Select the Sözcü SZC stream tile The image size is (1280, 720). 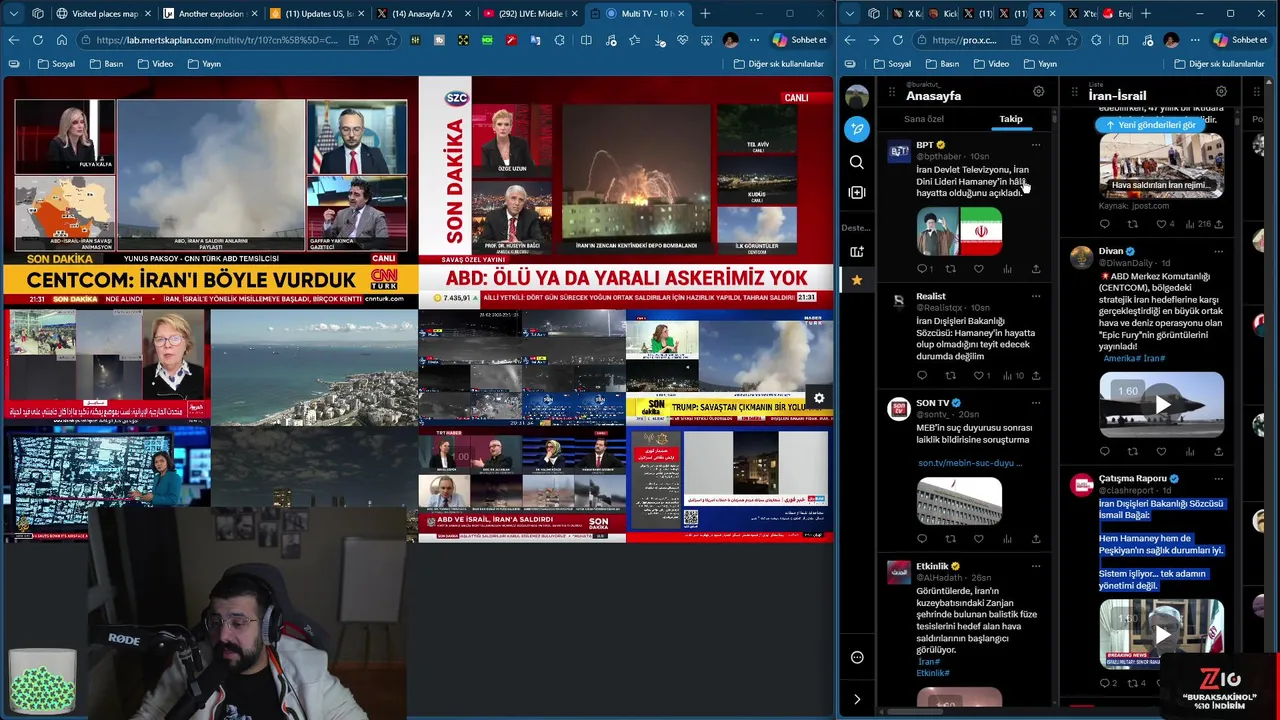pos(626,194)
